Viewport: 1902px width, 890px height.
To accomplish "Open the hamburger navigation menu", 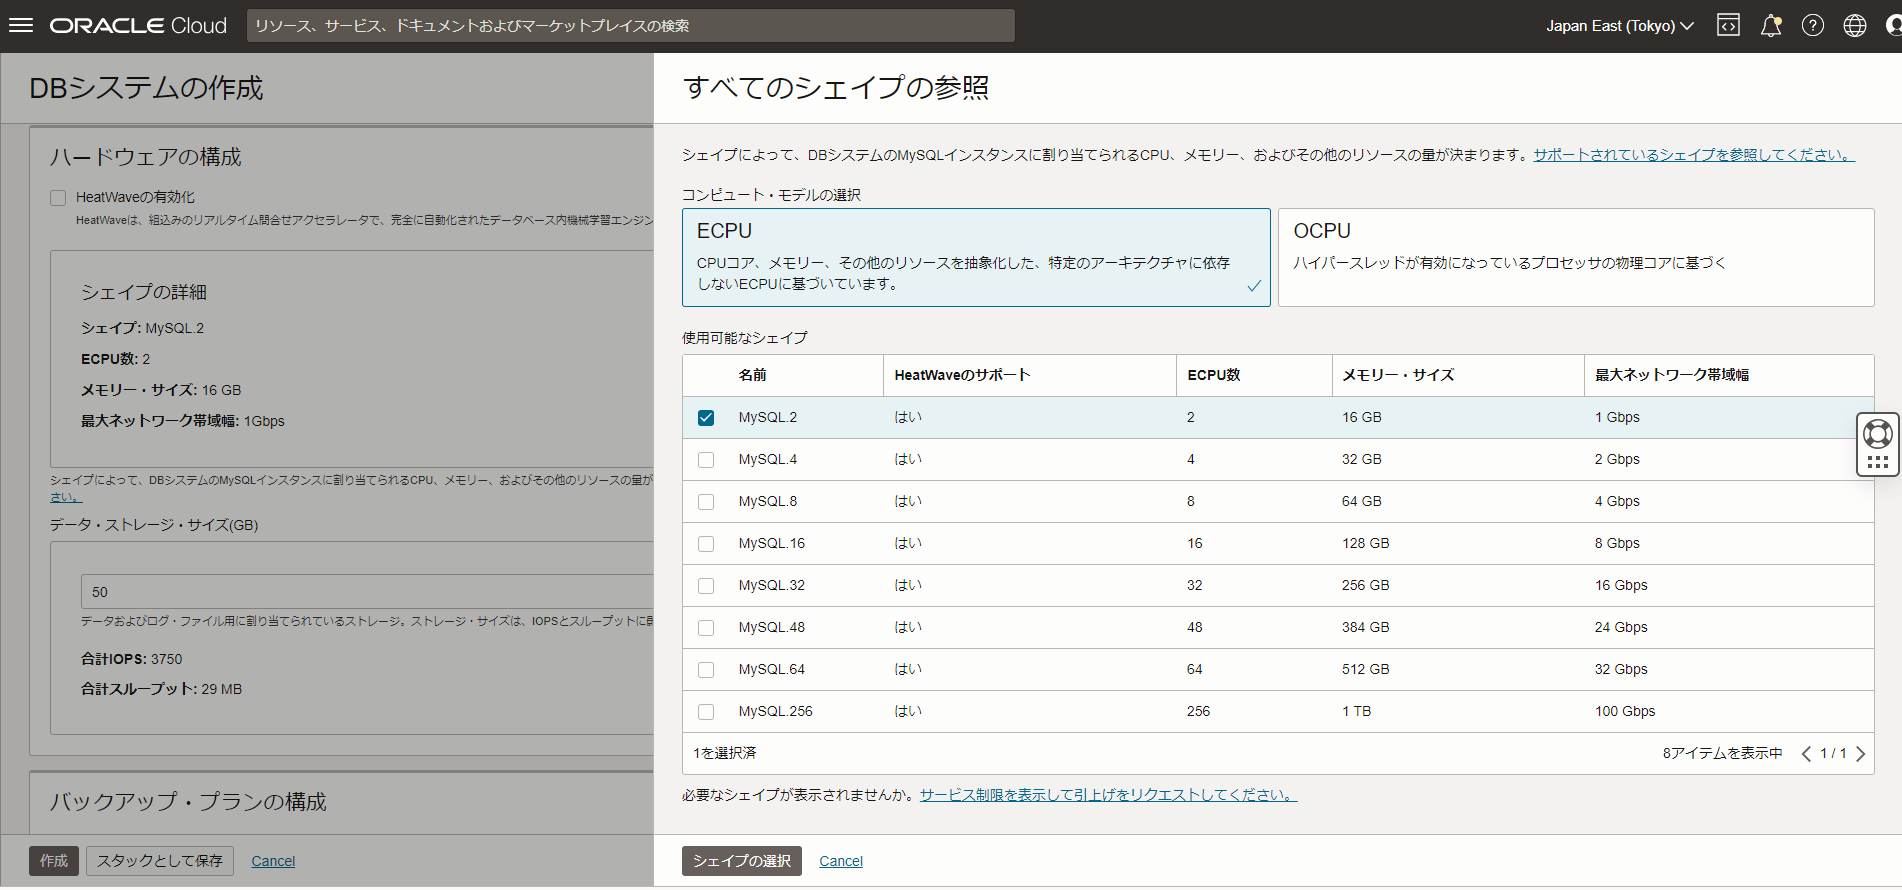I will pos(21,26).
